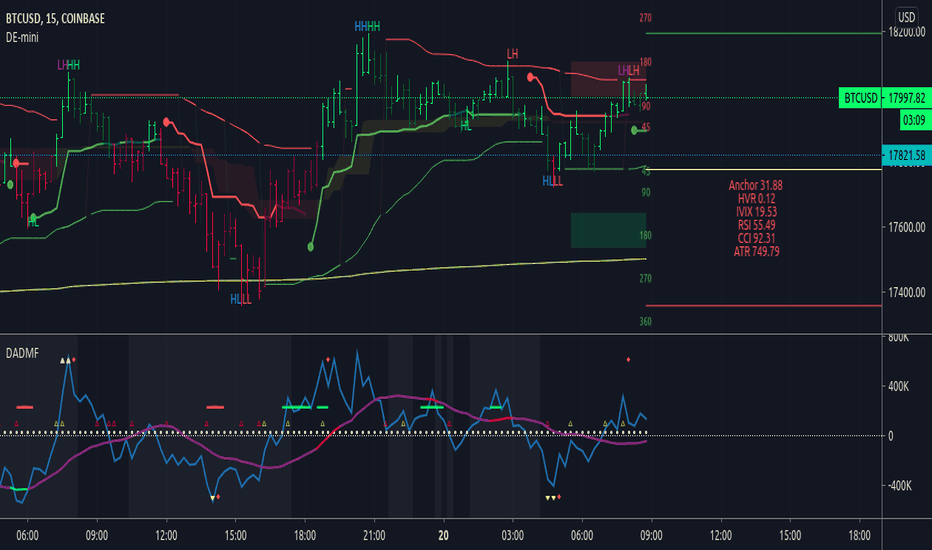932x550 pixels.
Task: Click the HHHH label above the peak
Action: click(367, 26)
